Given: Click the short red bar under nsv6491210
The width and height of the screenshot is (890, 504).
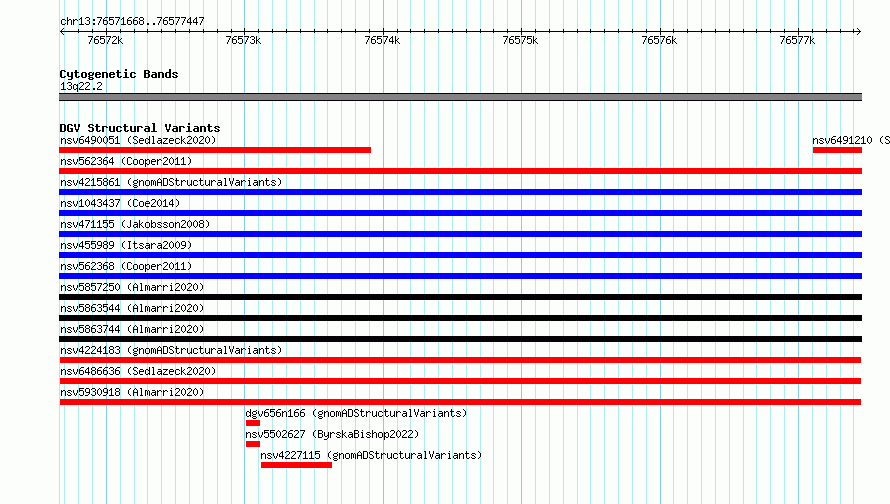Looking at the screenshot, I should coord(837,150).
